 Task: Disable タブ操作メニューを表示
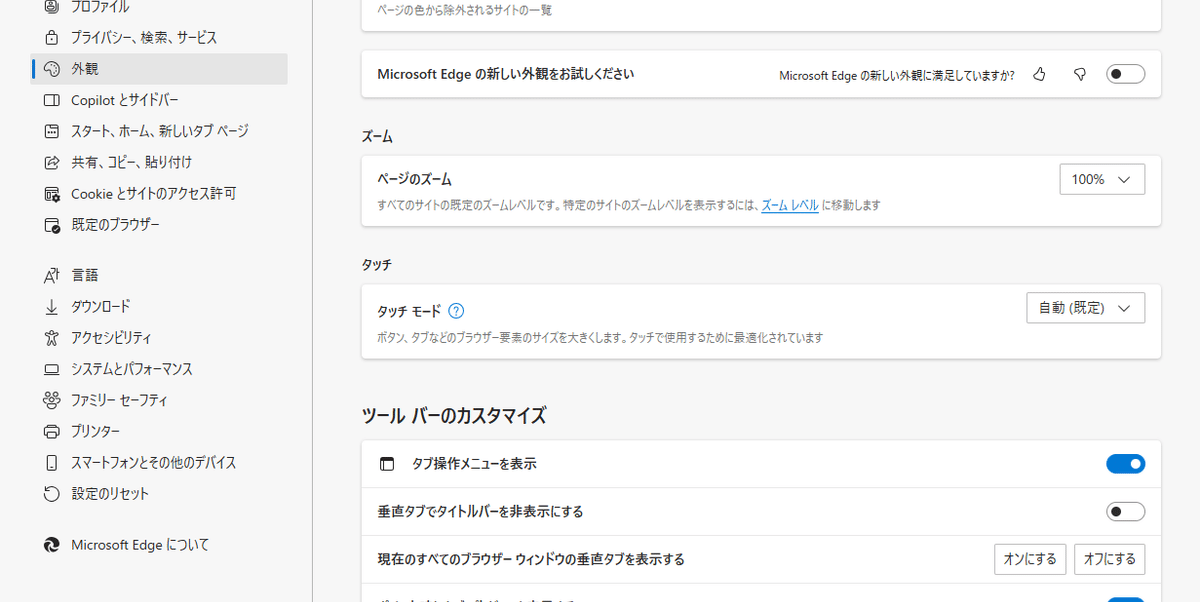(1126, 463)
